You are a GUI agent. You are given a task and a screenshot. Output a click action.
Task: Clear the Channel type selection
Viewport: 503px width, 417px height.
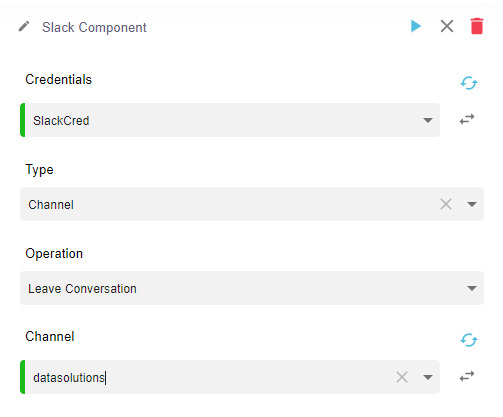446,204
